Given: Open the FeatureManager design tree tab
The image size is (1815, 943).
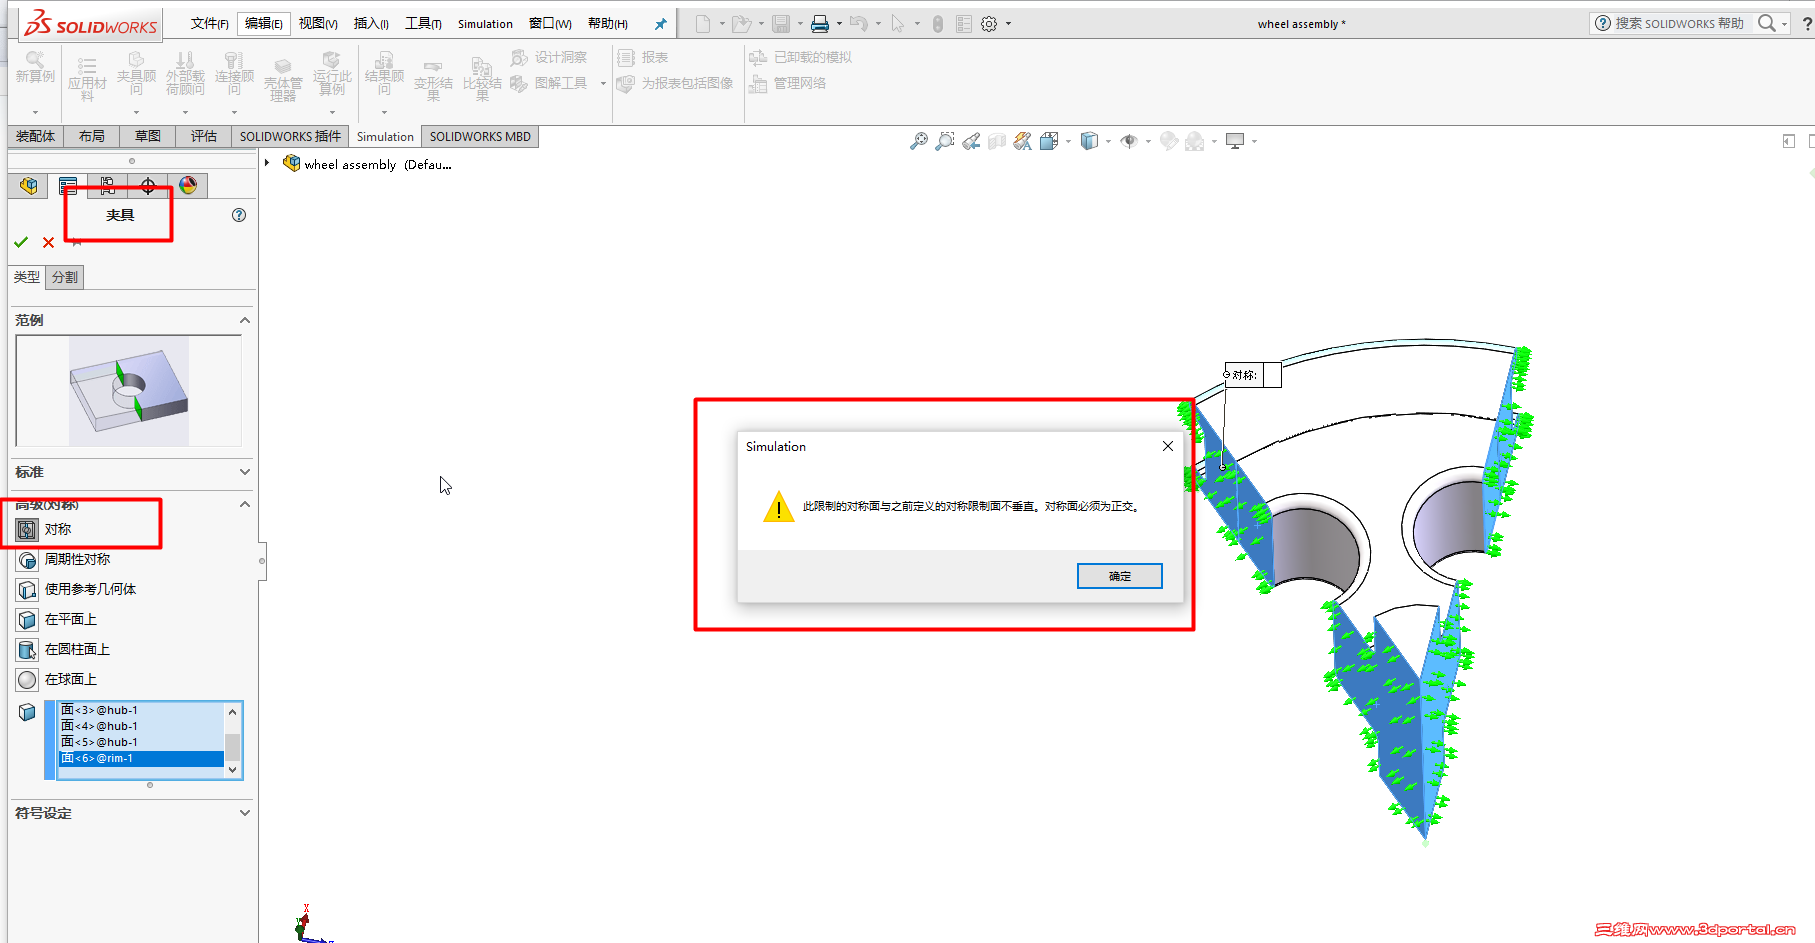Looking at the screenshot, I should point(29,186).
